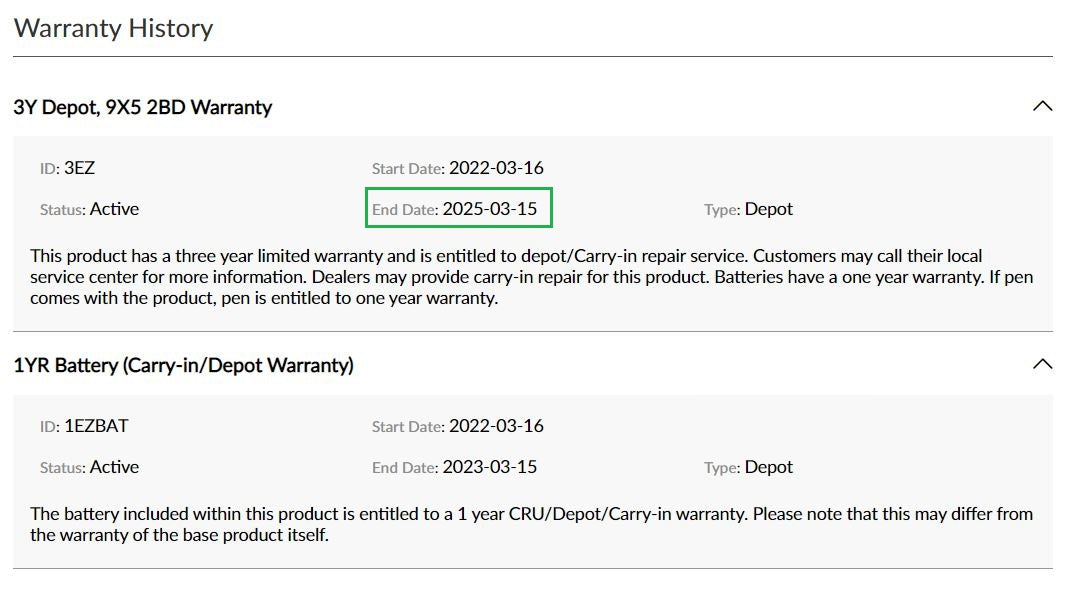The width and height of the screenshot is (1074, 607).
Task: Click battery warranty Start Date 2022-03-16
Action: coord(496,426)
